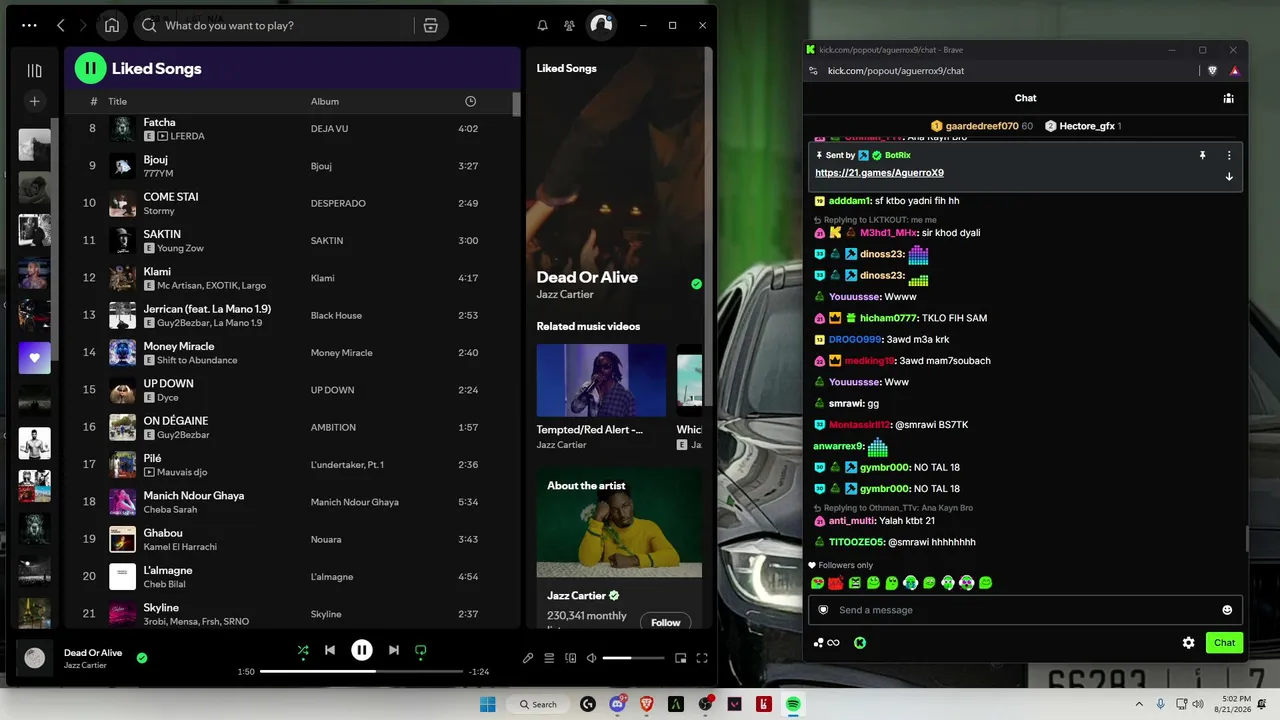The height and width of the screenshot is (720, 1280).
Task: Go to Spotify Home
Action: coord(112,25)
